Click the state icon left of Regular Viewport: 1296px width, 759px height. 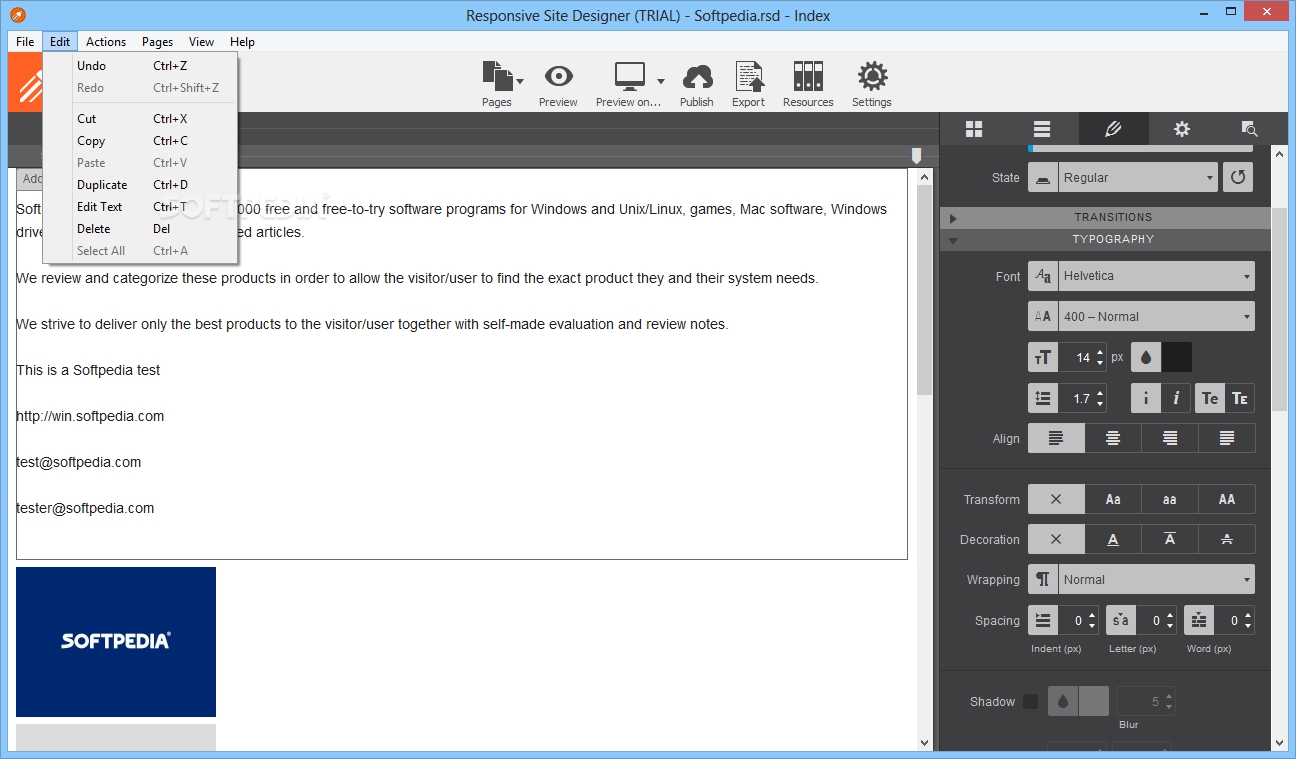(x=1043, y=177)
